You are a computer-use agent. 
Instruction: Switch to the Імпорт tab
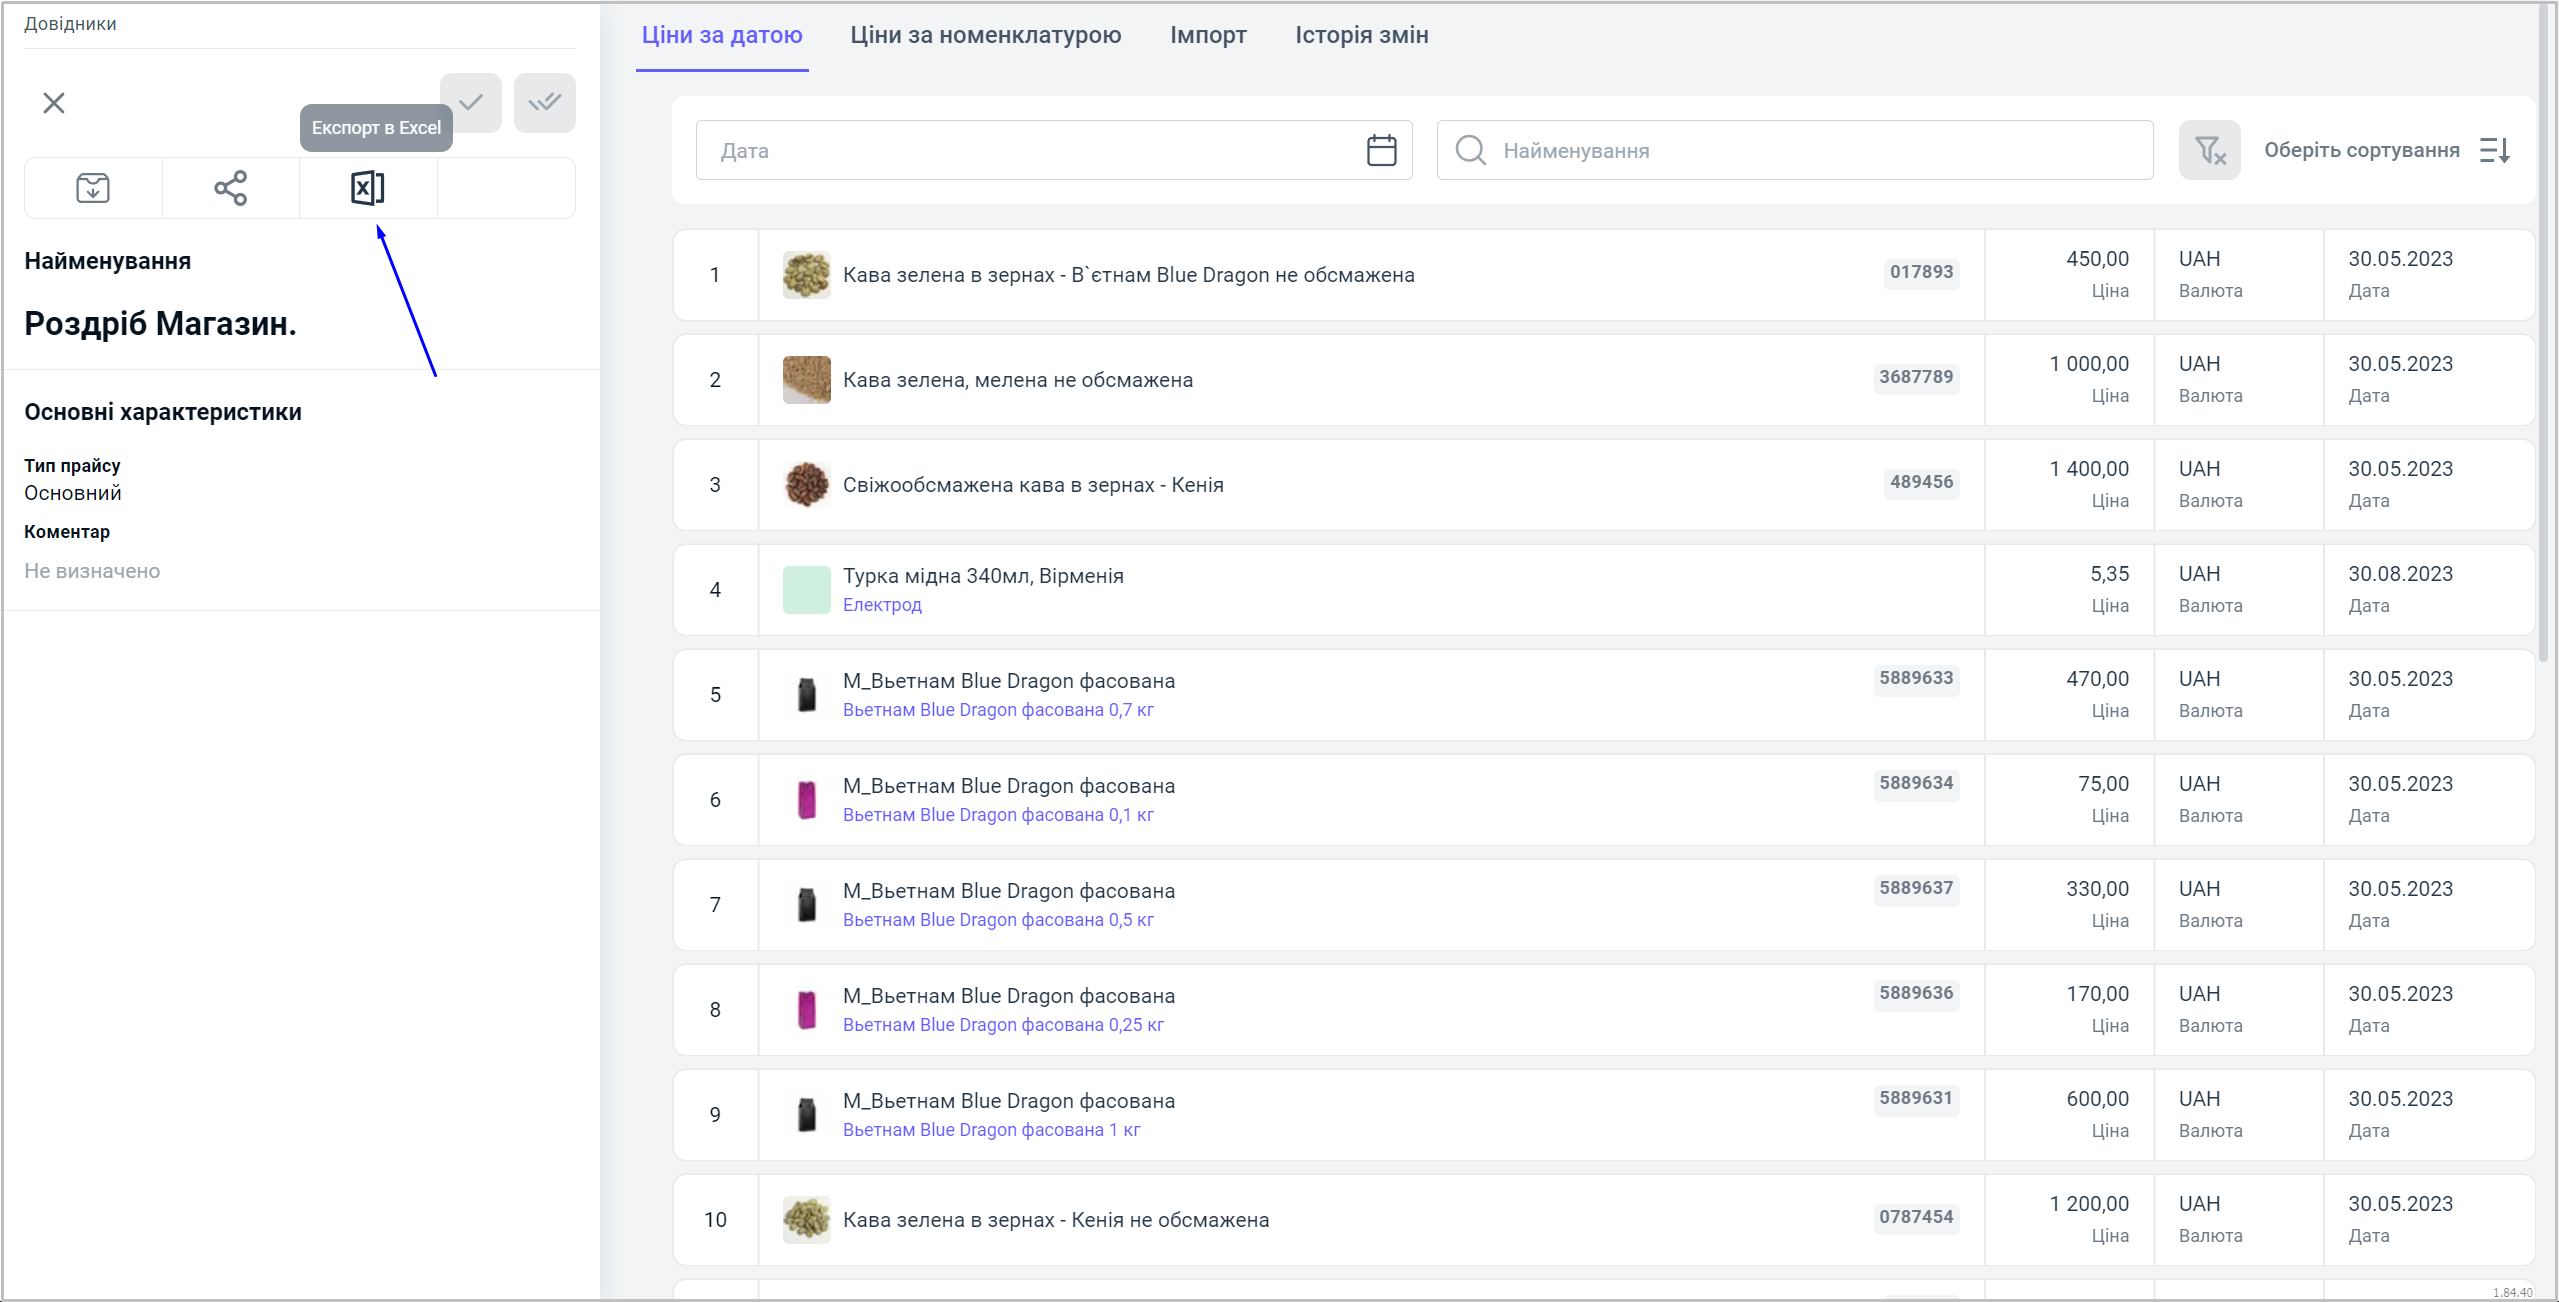(1208, 35)
